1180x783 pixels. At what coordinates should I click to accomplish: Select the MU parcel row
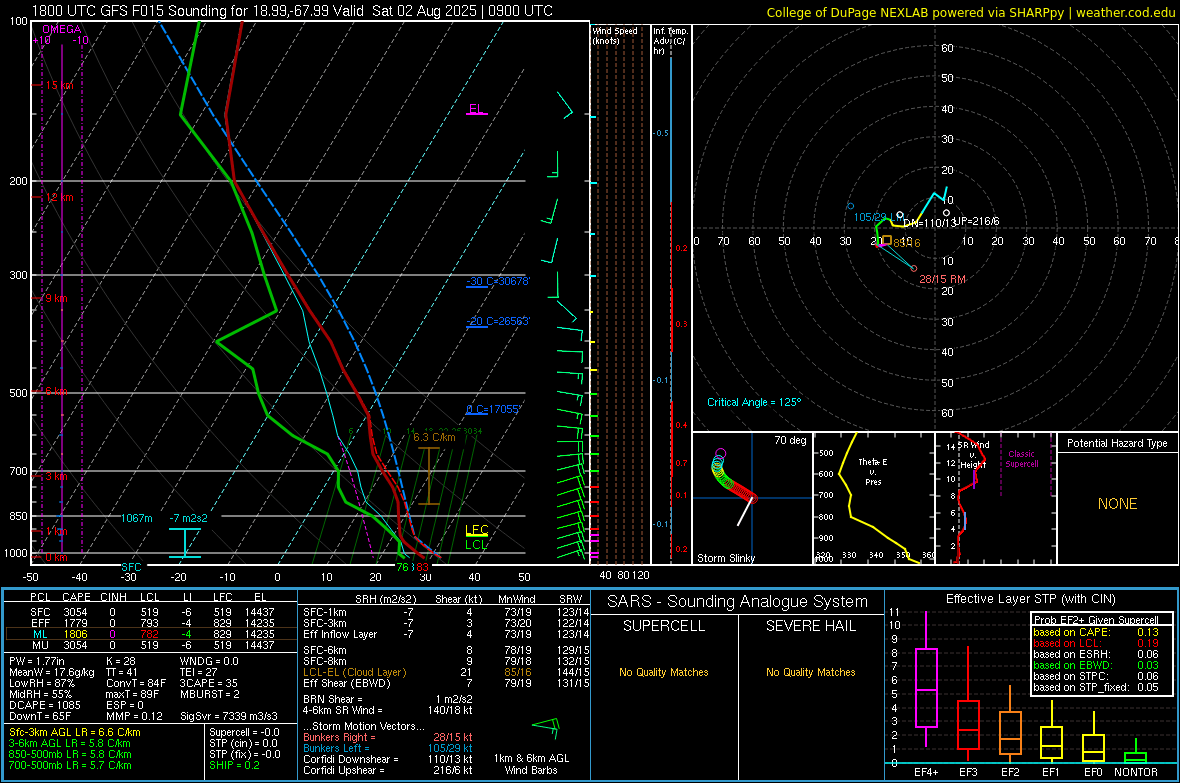pyautogui.click(x=151, y=644)
